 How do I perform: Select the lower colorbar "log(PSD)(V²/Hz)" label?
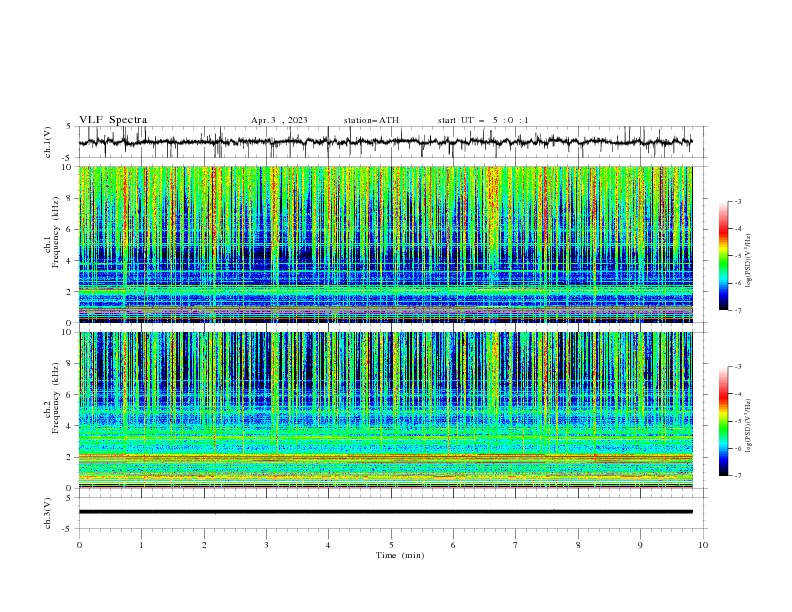pos(748,425)
